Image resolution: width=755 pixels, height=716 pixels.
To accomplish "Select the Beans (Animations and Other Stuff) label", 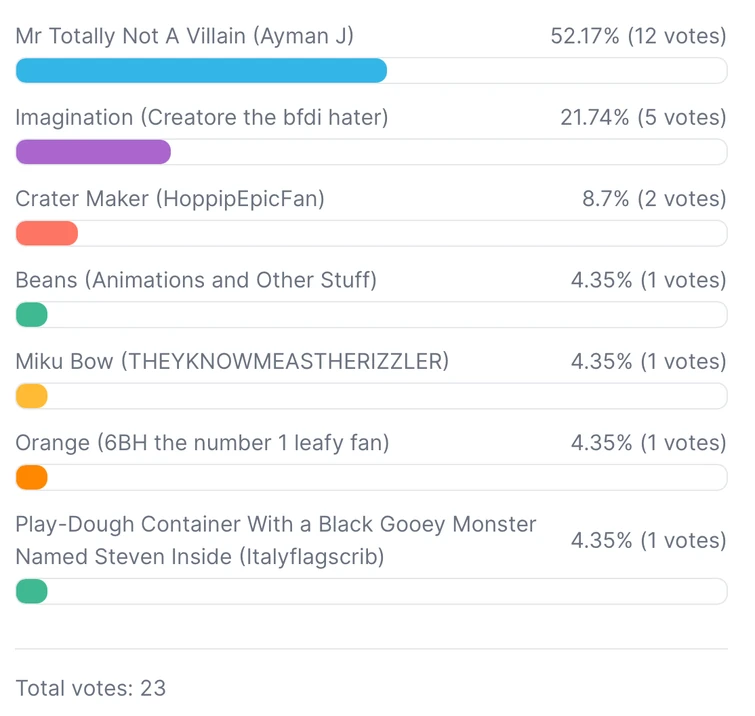I will point(196,280).
